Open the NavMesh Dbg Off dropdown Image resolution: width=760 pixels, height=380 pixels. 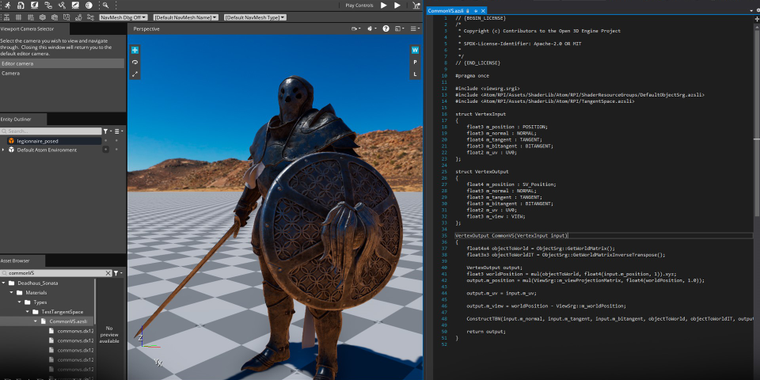(123, 17)
